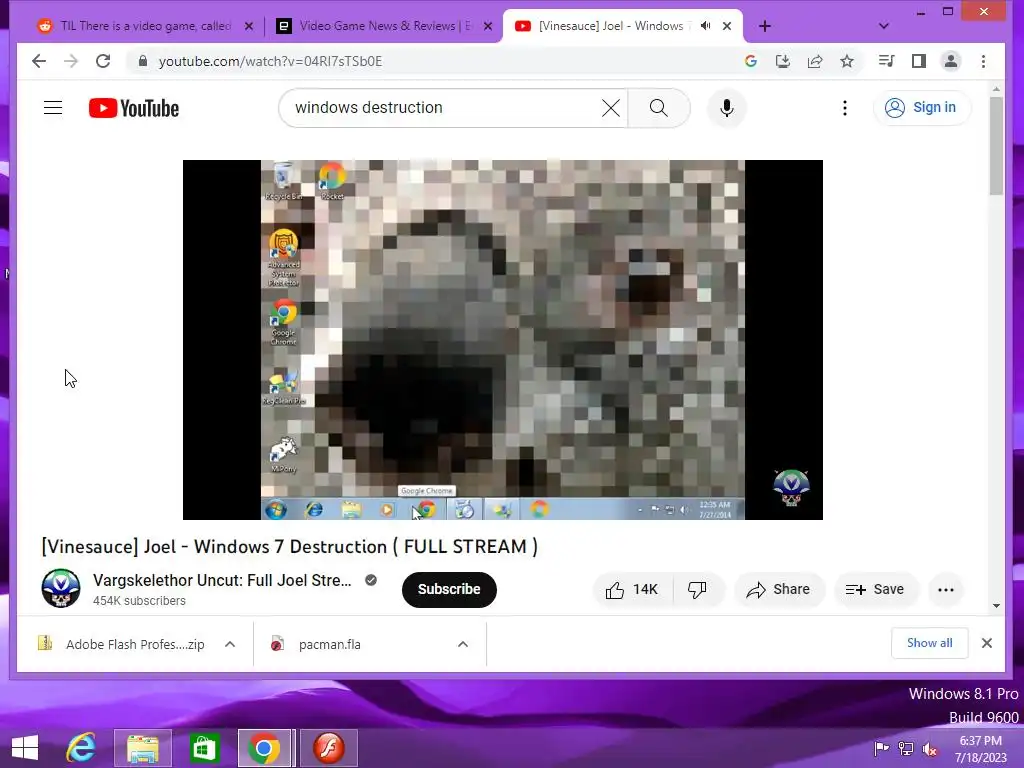Close the Reddit TIL tab
Image resolution: width=1024 pixels, height=768 pixels.
coord(249,26)
